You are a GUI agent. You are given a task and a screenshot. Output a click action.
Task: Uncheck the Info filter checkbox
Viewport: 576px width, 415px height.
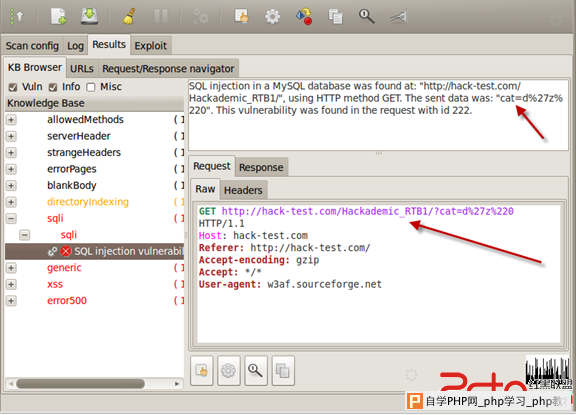pos(53,87)
